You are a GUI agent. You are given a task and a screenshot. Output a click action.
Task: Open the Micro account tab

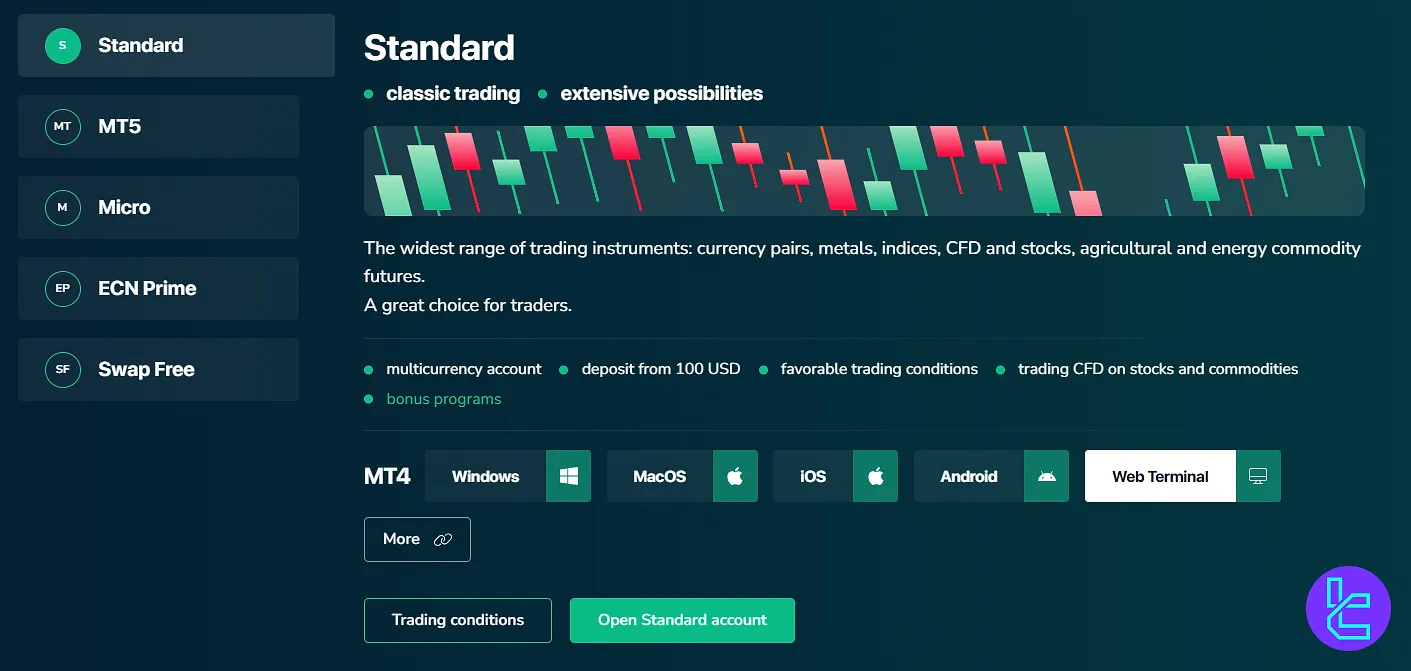(158, 208)
